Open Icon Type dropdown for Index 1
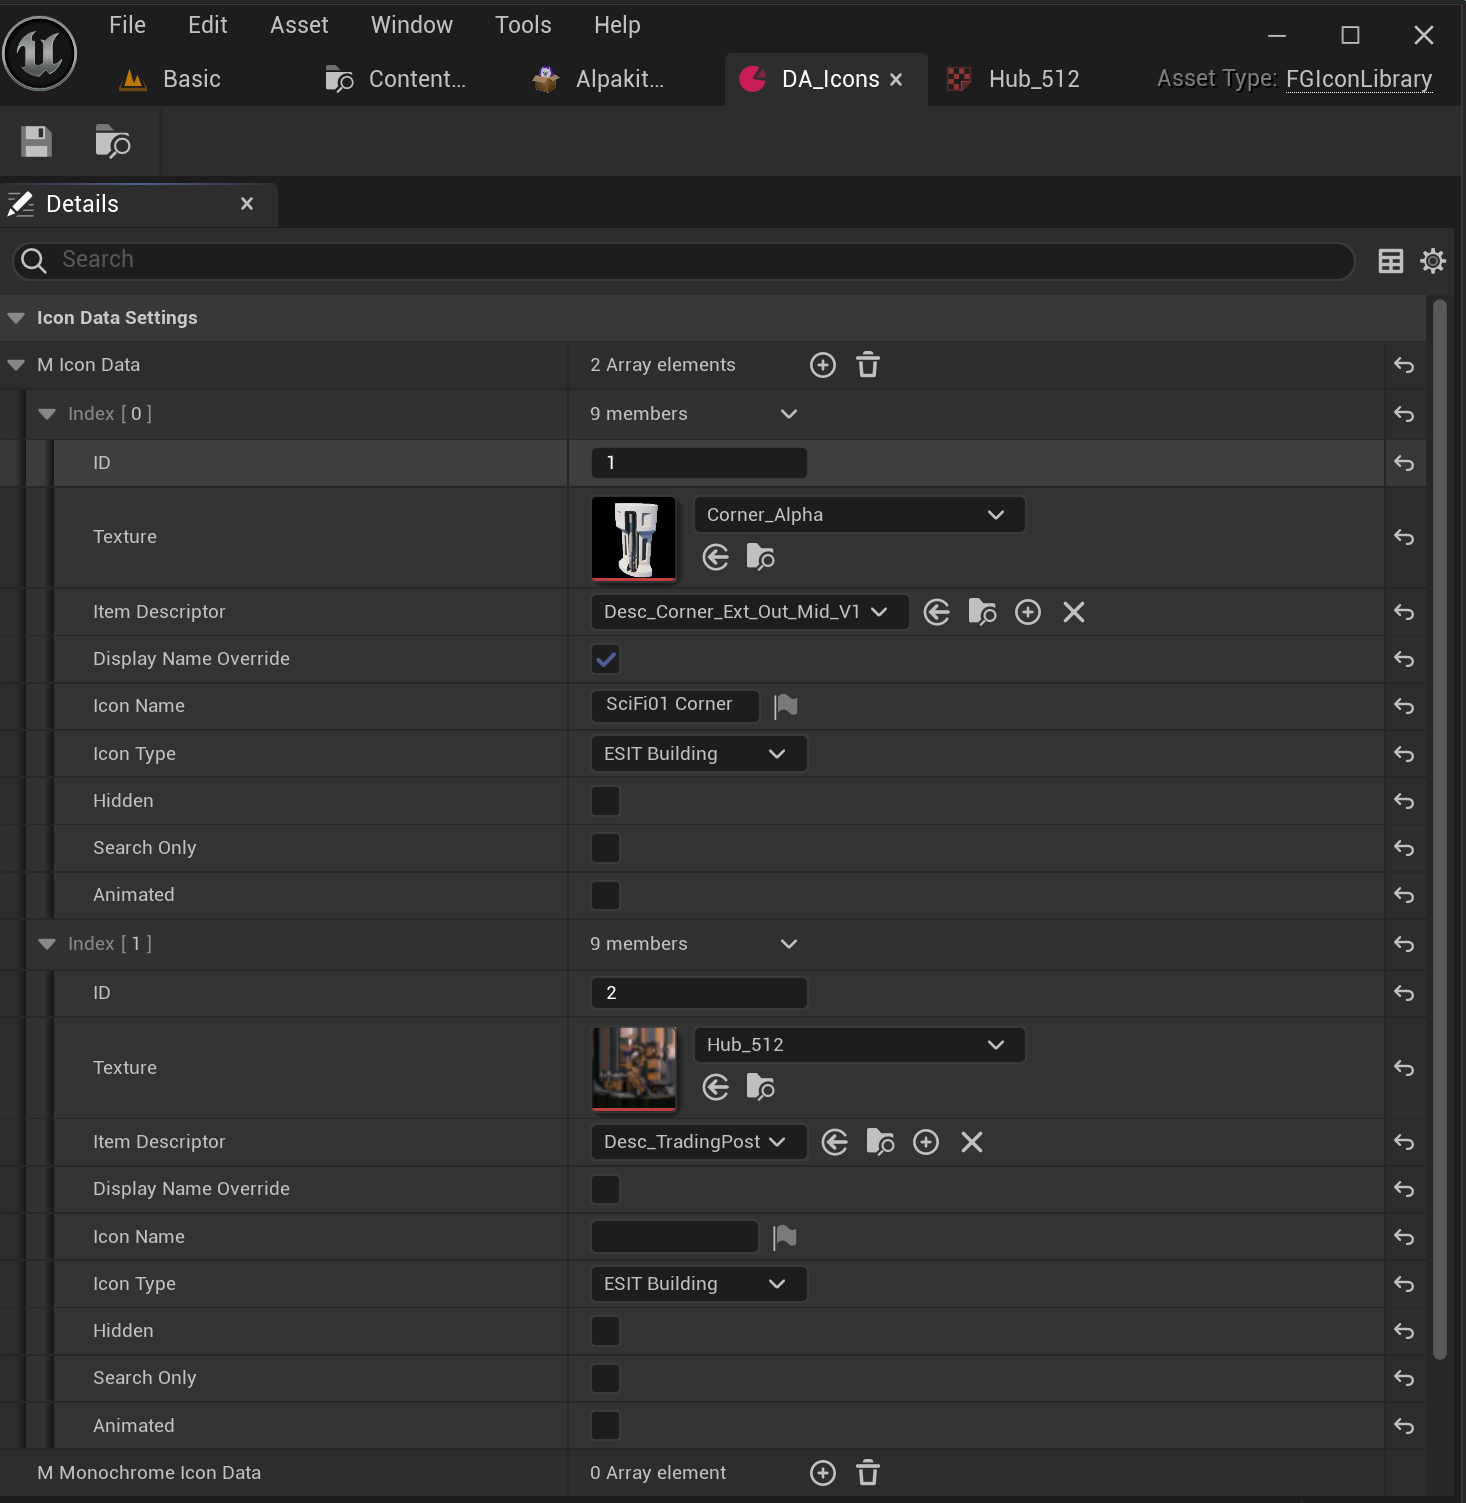1466x1503 pixels. 698,1284
